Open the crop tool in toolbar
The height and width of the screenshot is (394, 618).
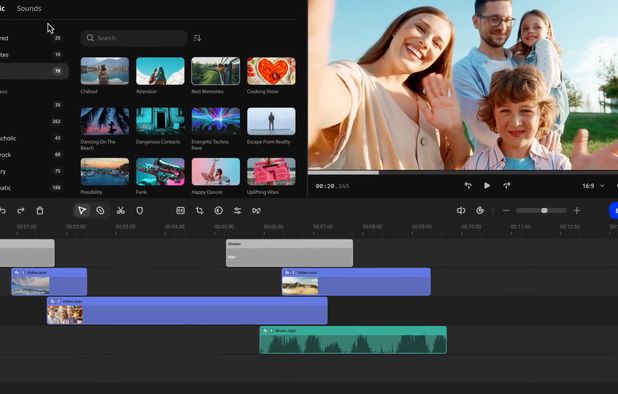pos(199,210)
